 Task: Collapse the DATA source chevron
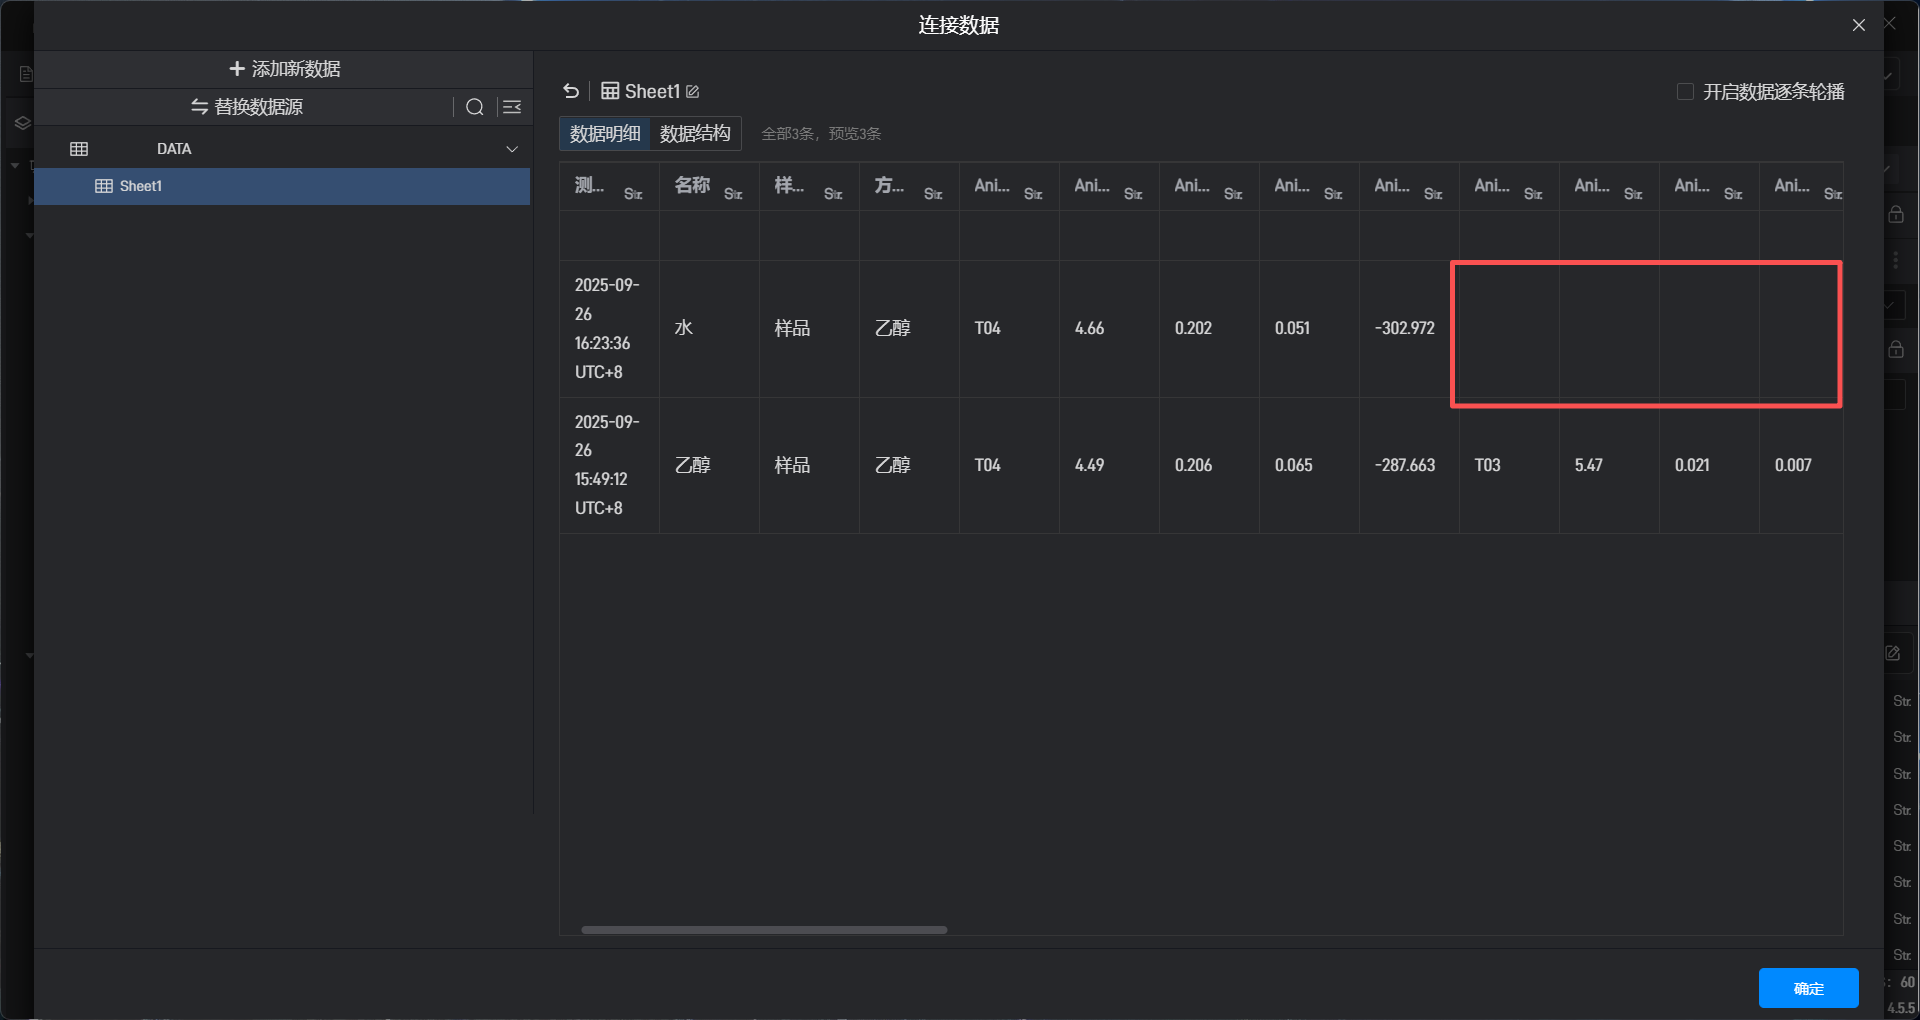pos(512,149)
